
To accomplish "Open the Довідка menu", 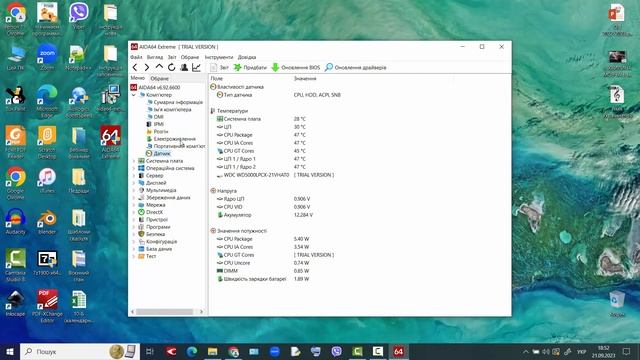I will pyautogui.click(x=247, y=57).
